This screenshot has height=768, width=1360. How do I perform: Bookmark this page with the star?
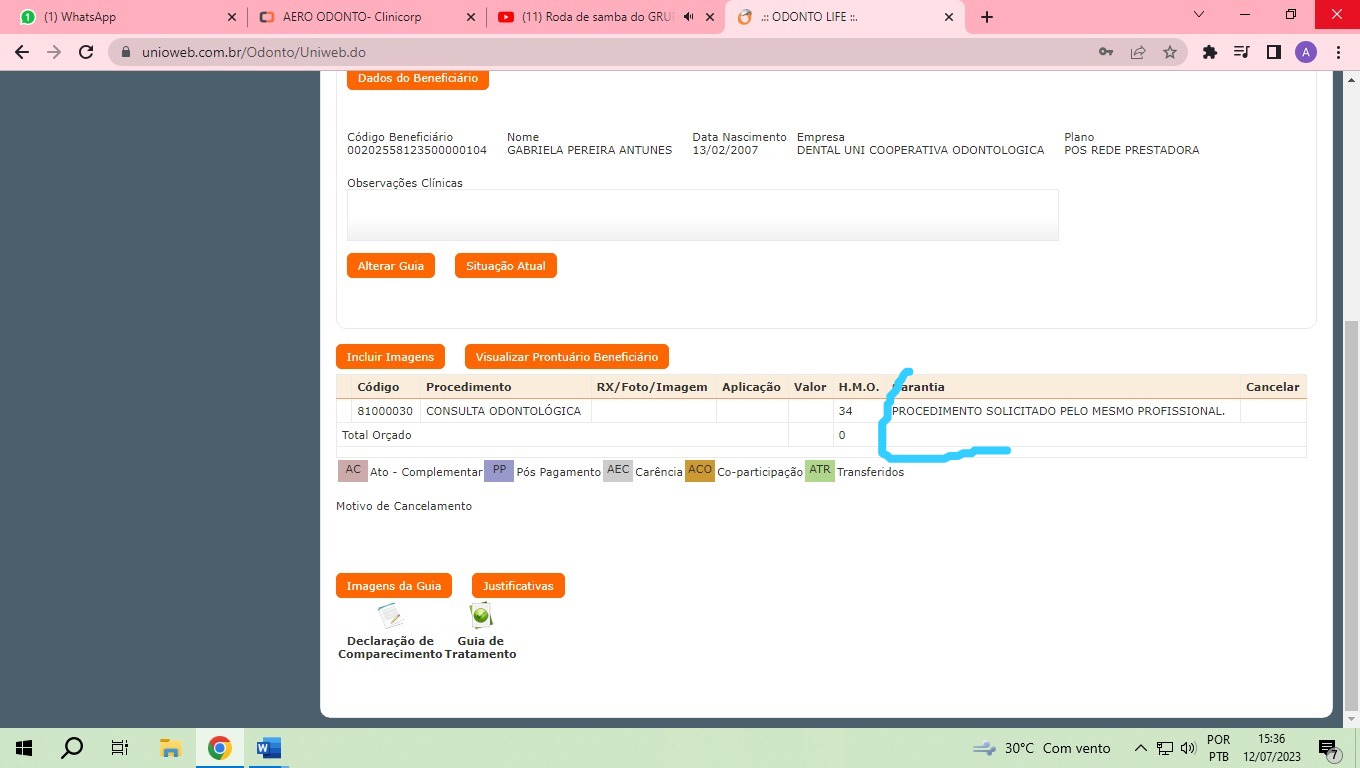tap(1170, 52)
